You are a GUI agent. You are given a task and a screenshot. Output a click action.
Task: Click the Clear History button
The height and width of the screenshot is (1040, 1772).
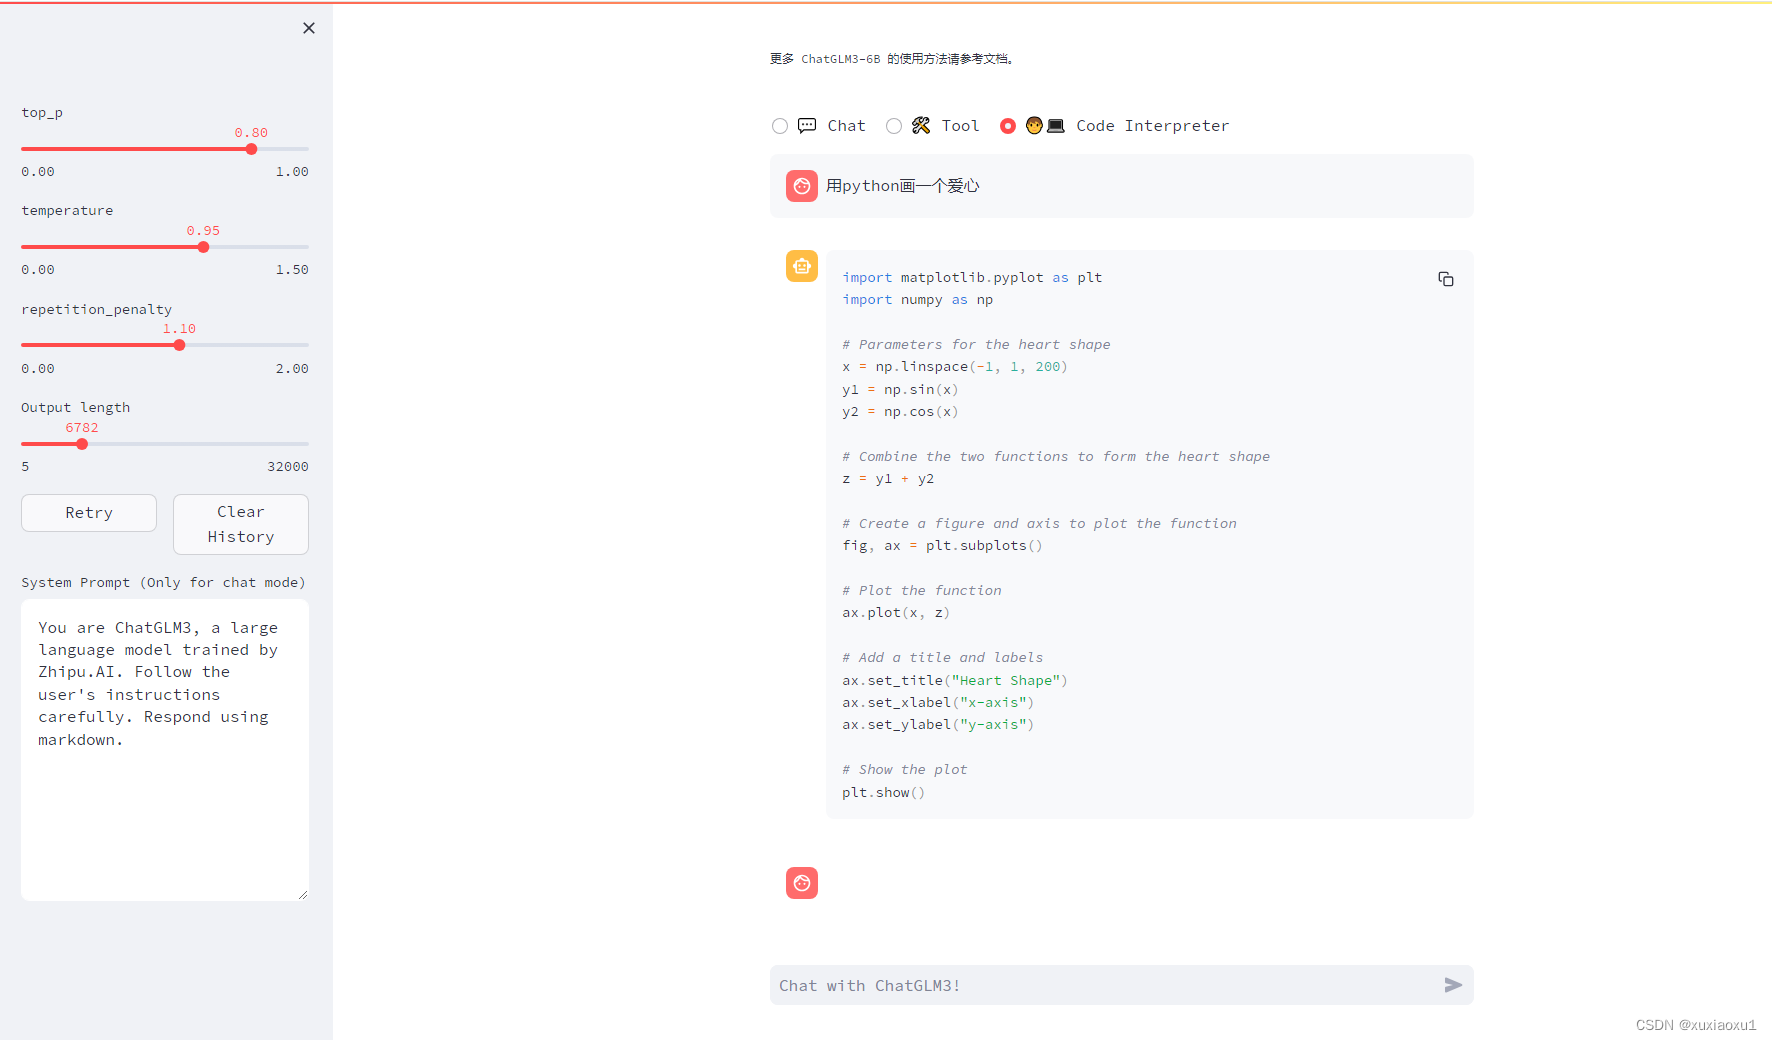[x=241, y=524]
